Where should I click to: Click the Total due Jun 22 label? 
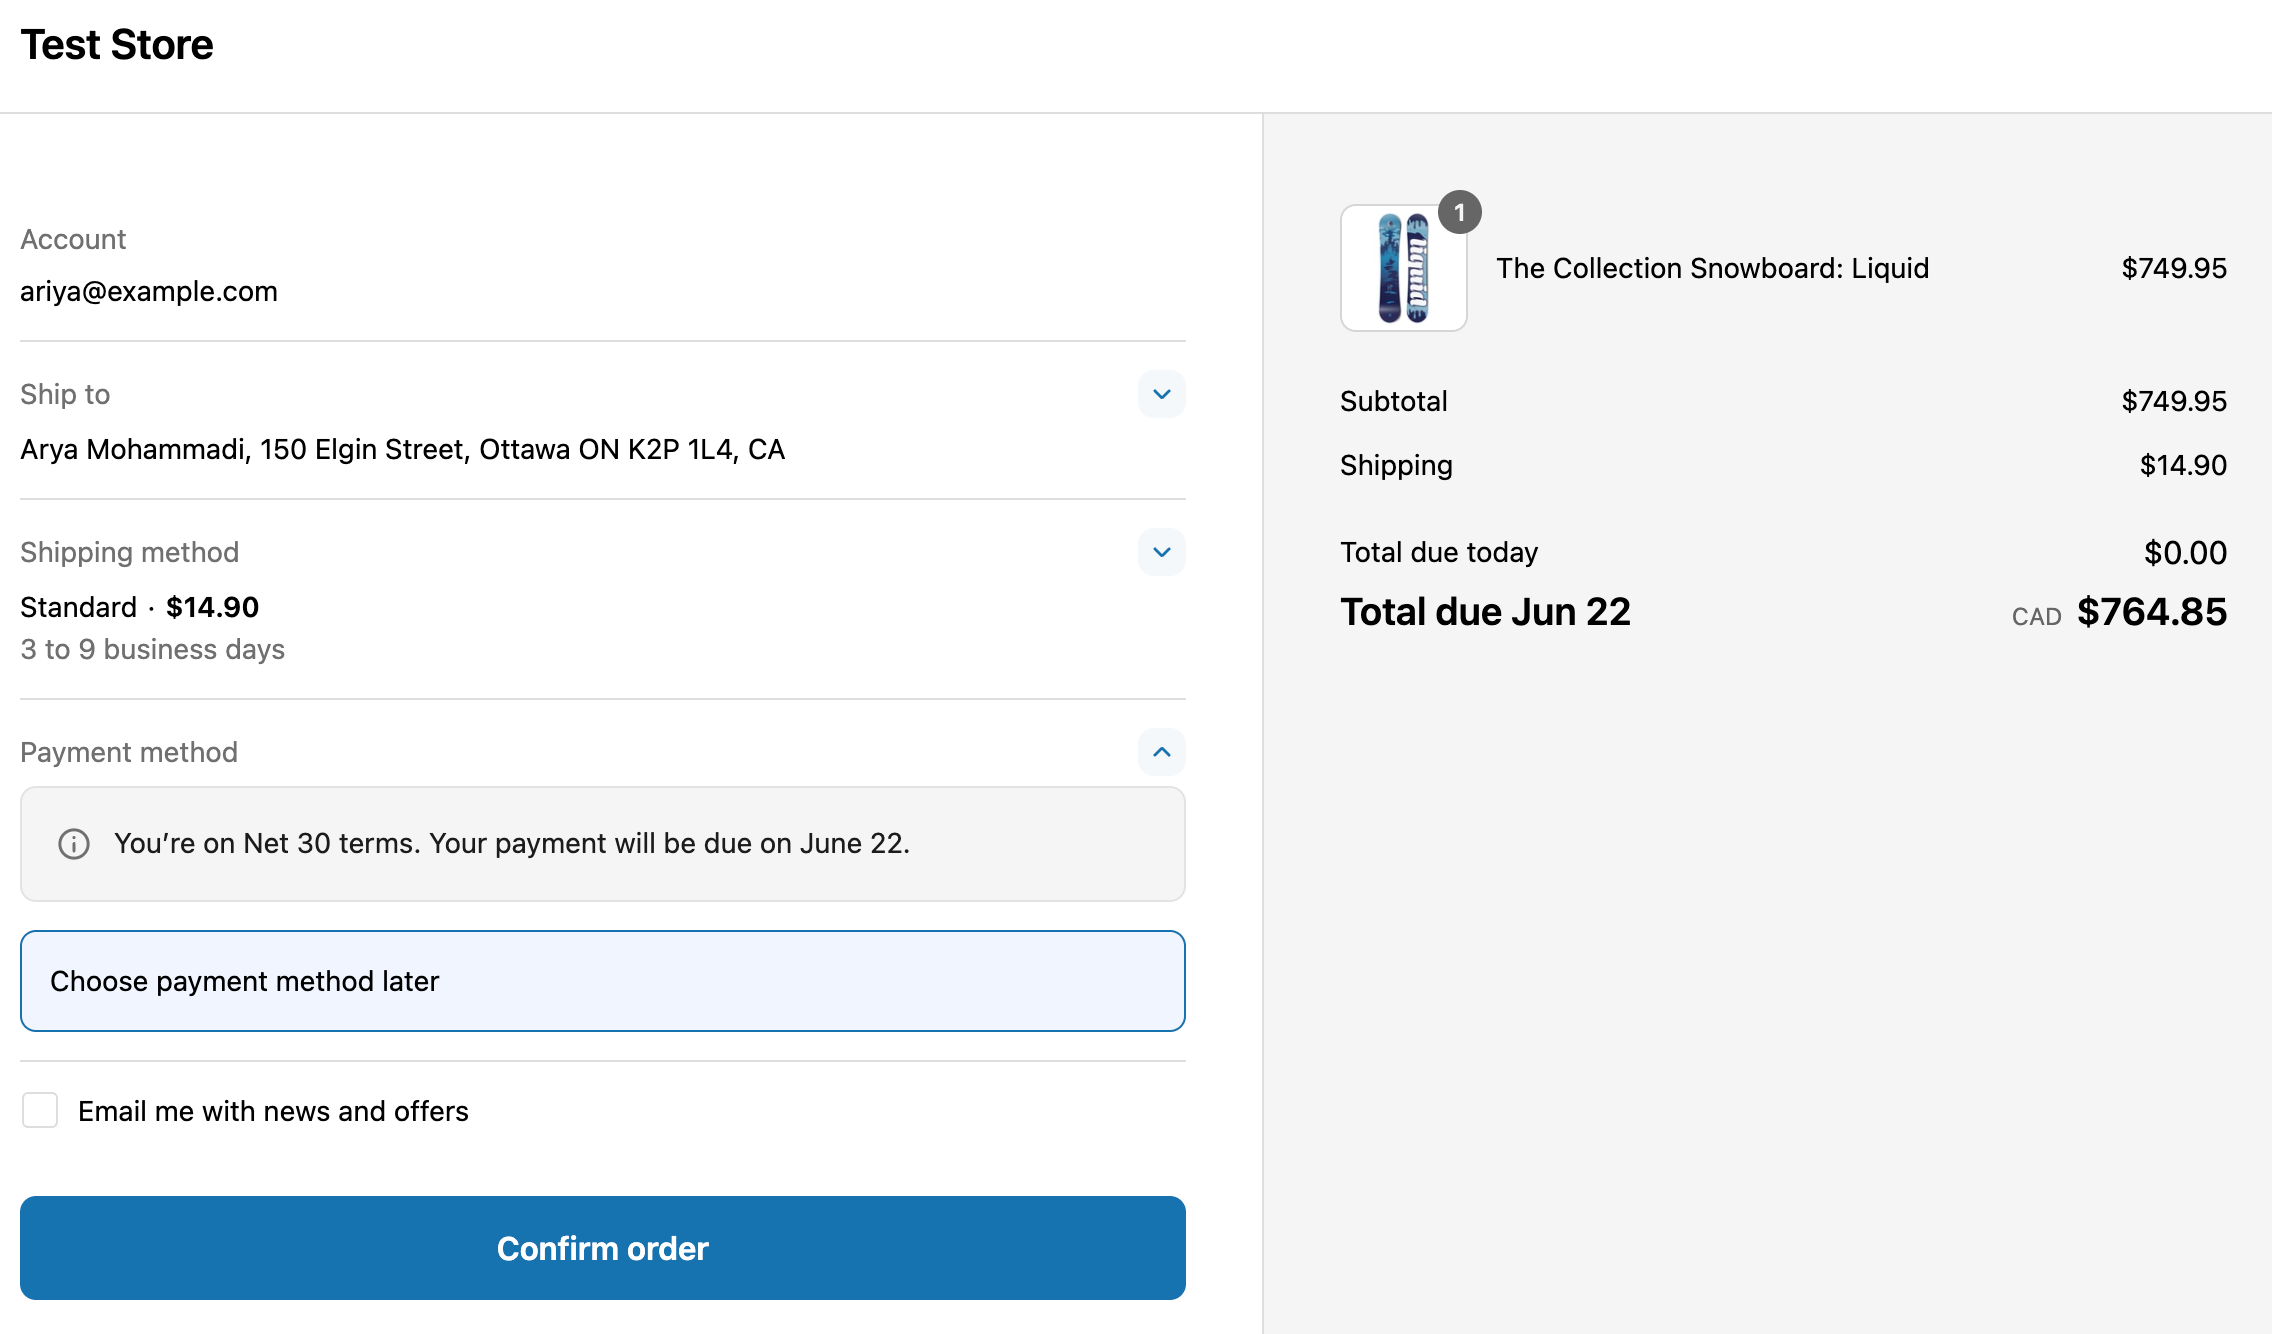pos(1485,612)
